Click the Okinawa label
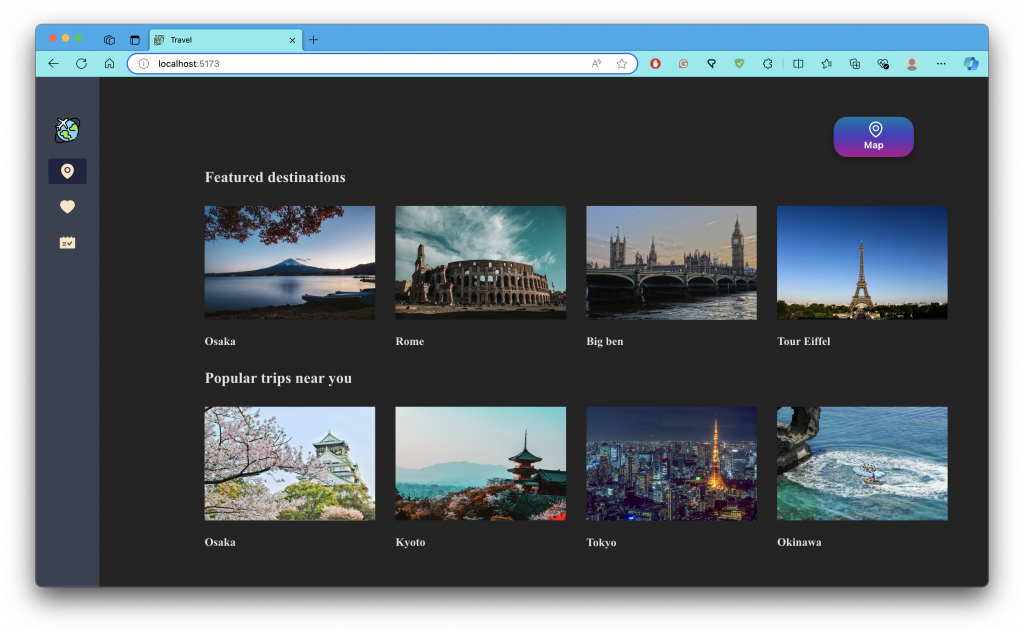The width and height of the screenshot is (1024, 634). (x=799, y=542)
